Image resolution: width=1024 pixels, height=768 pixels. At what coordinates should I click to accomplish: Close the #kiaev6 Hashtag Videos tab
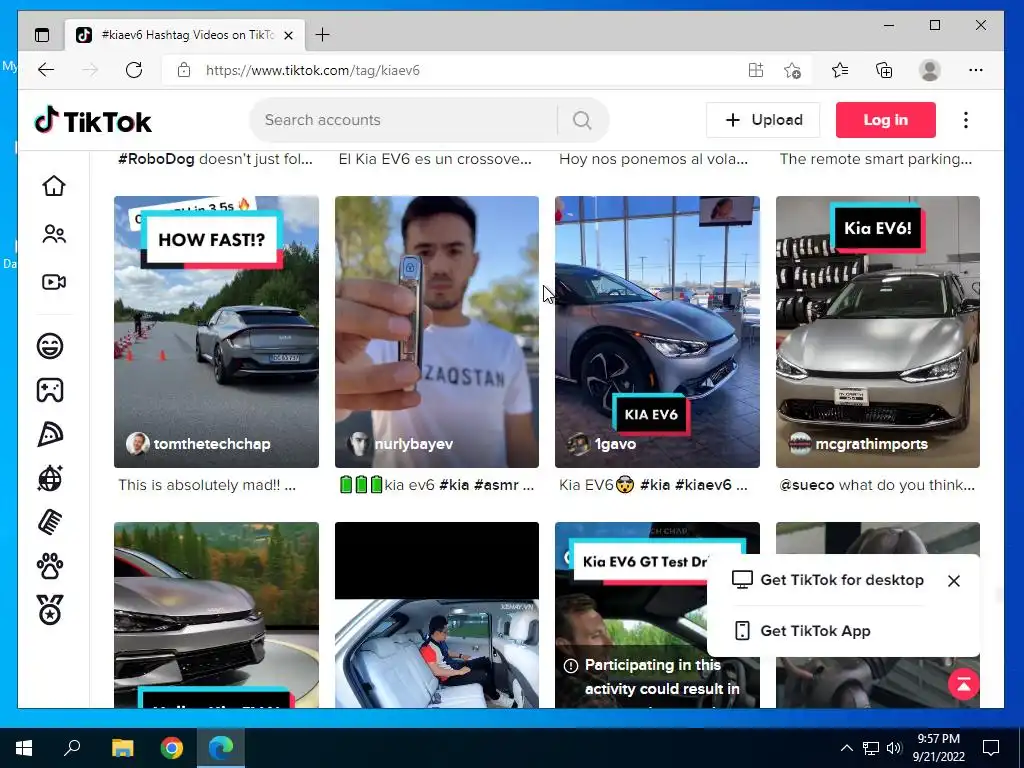click(289, 35)
